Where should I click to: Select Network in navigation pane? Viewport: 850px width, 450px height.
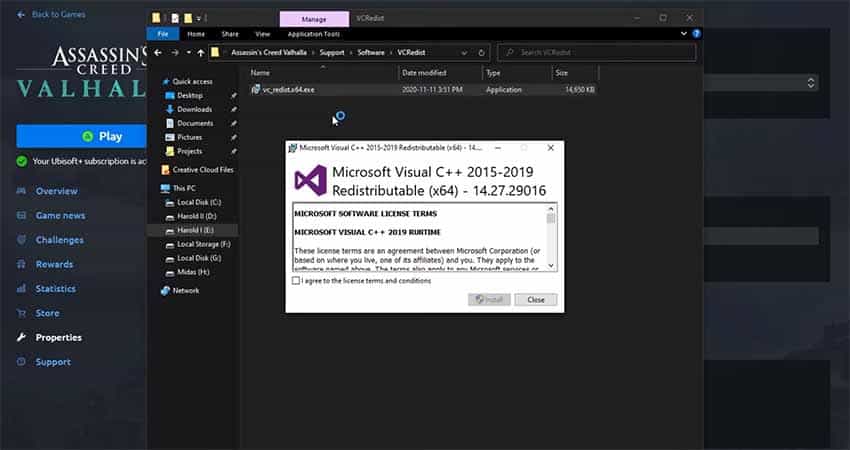click(186, 291)
